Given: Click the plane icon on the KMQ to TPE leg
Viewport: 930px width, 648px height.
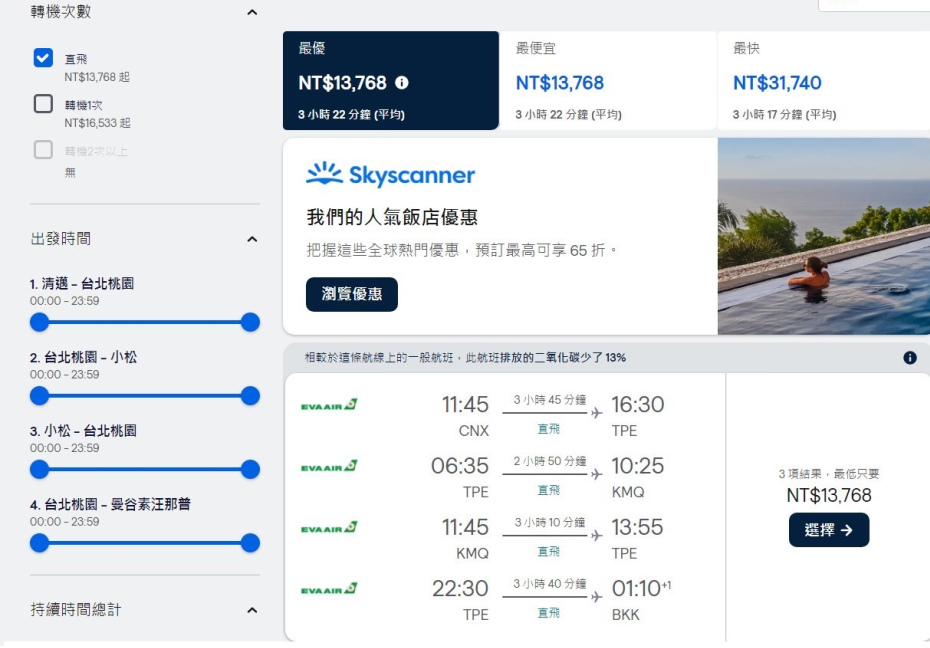Looking at the screenshot, I should pyautogui.click(x=596, y=536).
